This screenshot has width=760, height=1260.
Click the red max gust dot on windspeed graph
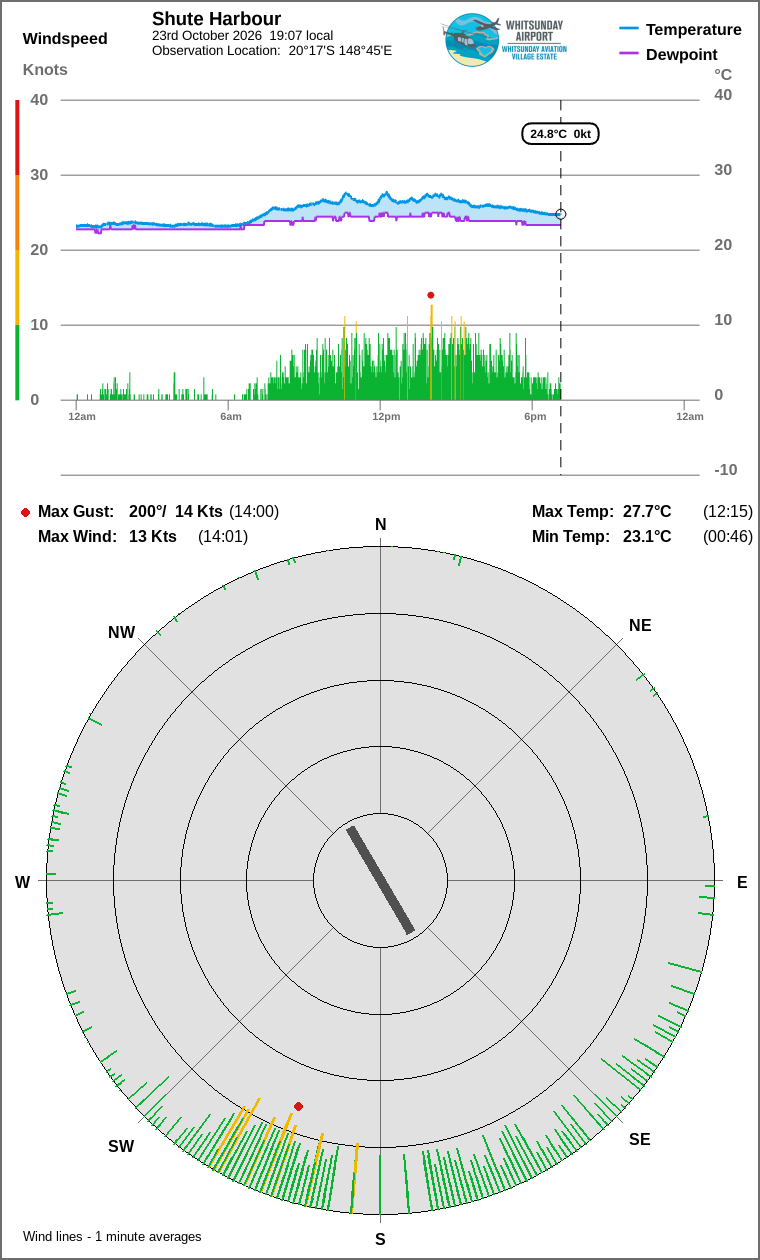(431, 295)
